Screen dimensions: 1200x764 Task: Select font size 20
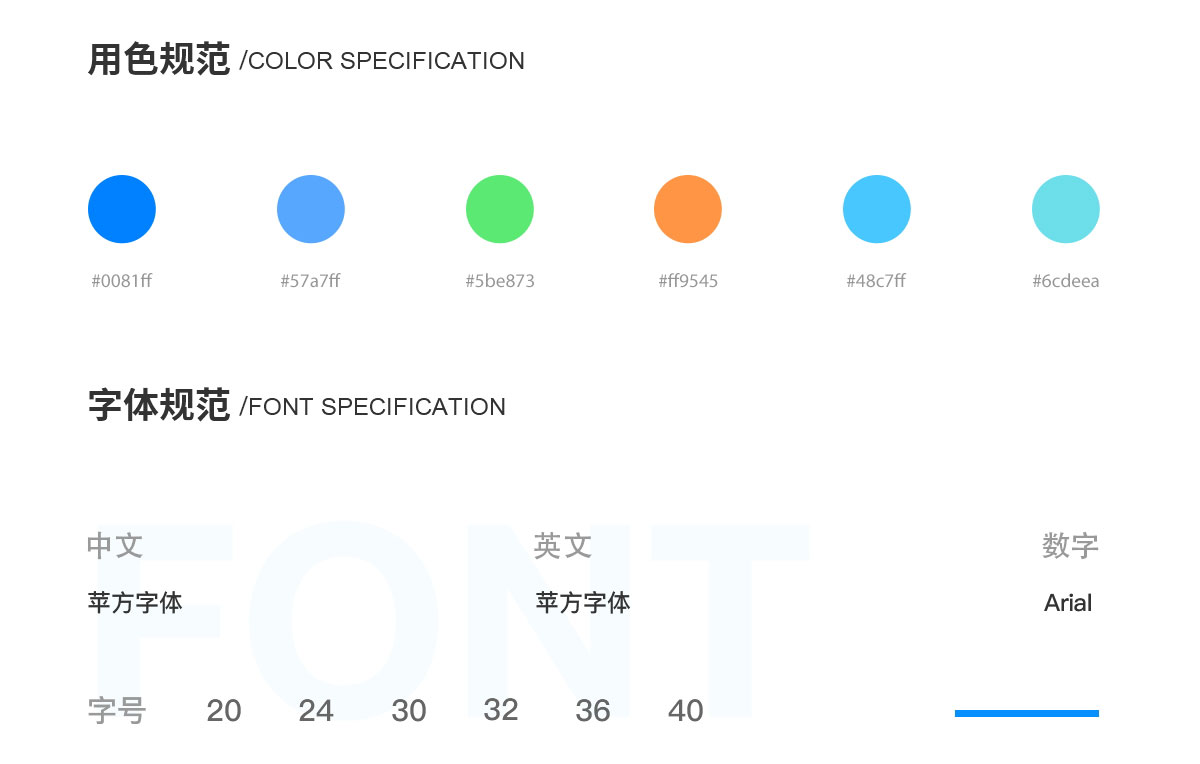pyautogui.click(x=224, y=711)
